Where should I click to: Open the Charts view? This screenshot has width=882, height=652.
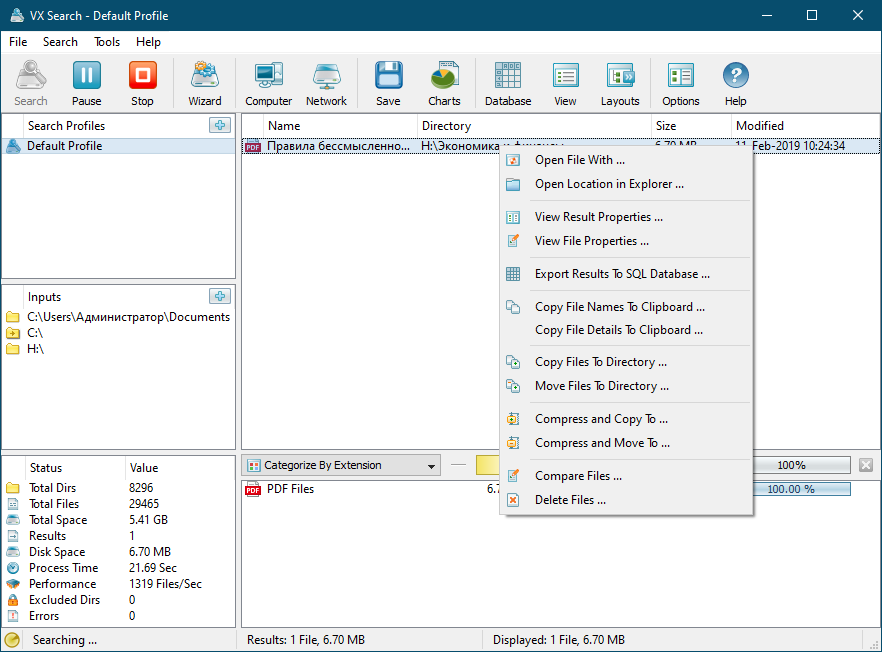coord(444,84)
